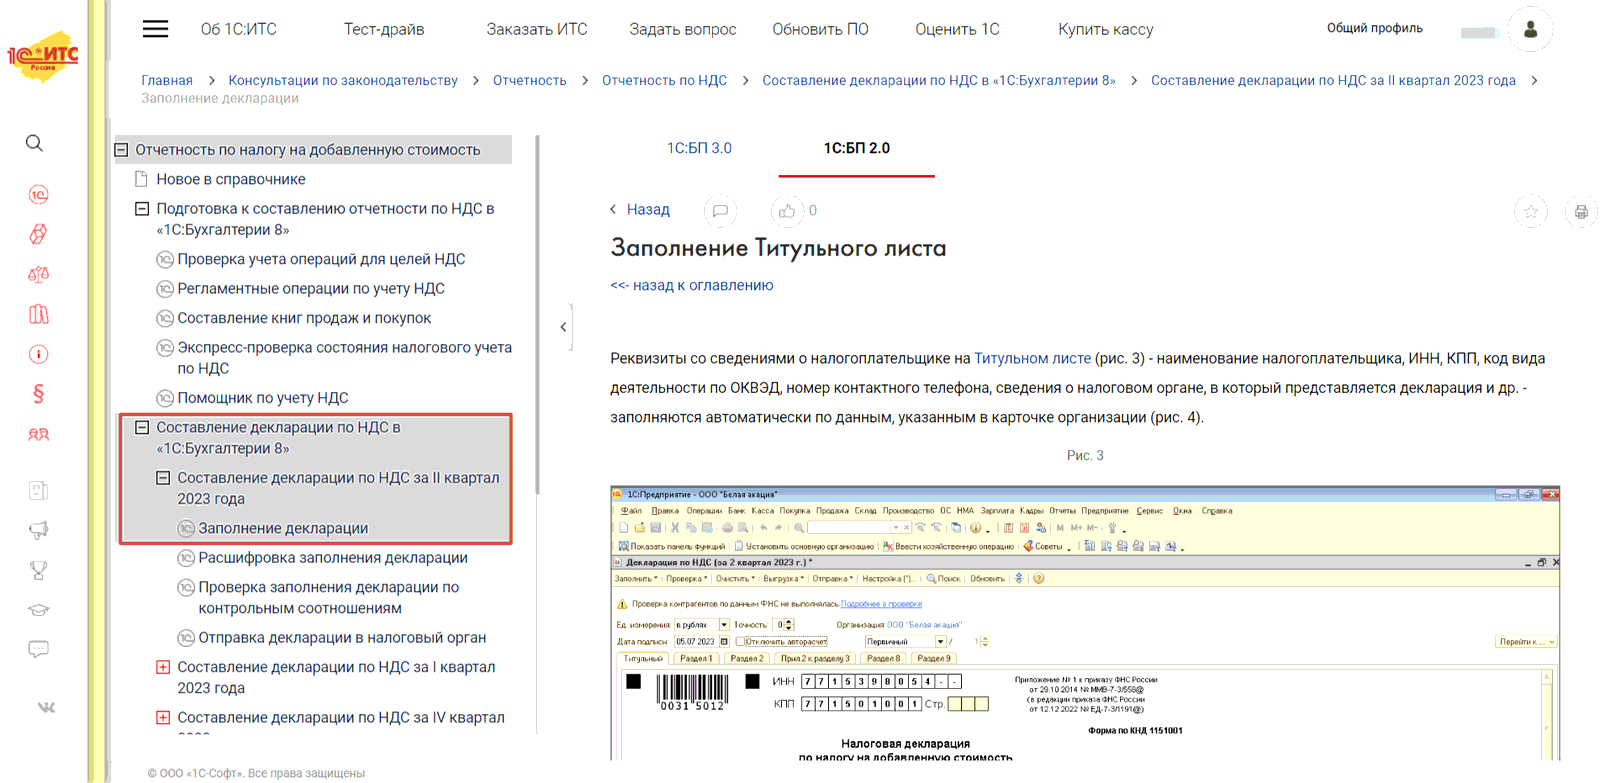Open Заказать ИТС in top menu
This screenshot has height=783, width=1600.
tap(537, 29)
